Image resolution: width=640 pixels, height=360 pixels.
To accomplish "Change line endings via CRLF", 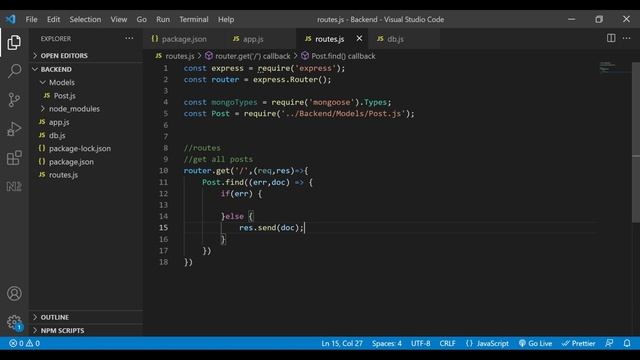I will tap(447, 343).
